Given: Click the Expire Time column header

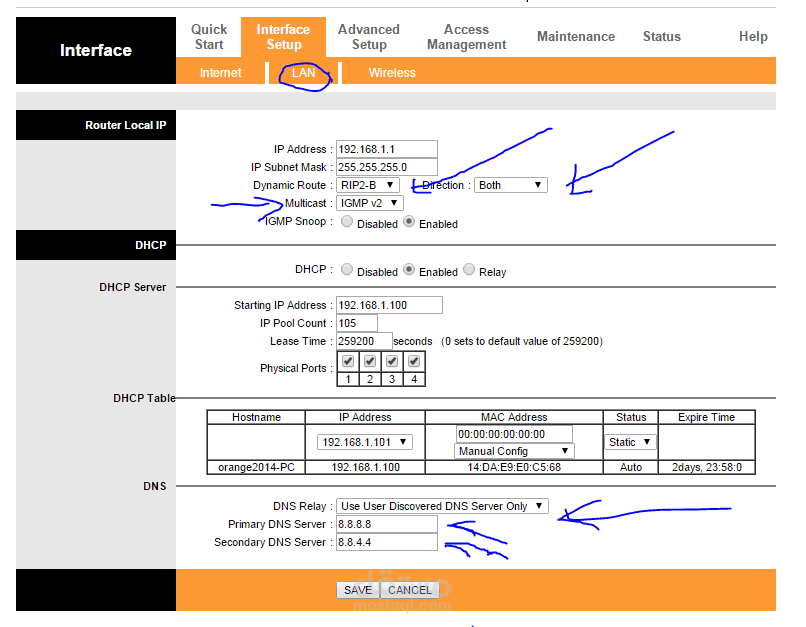Looking at the screenshot, I should 707,417.
